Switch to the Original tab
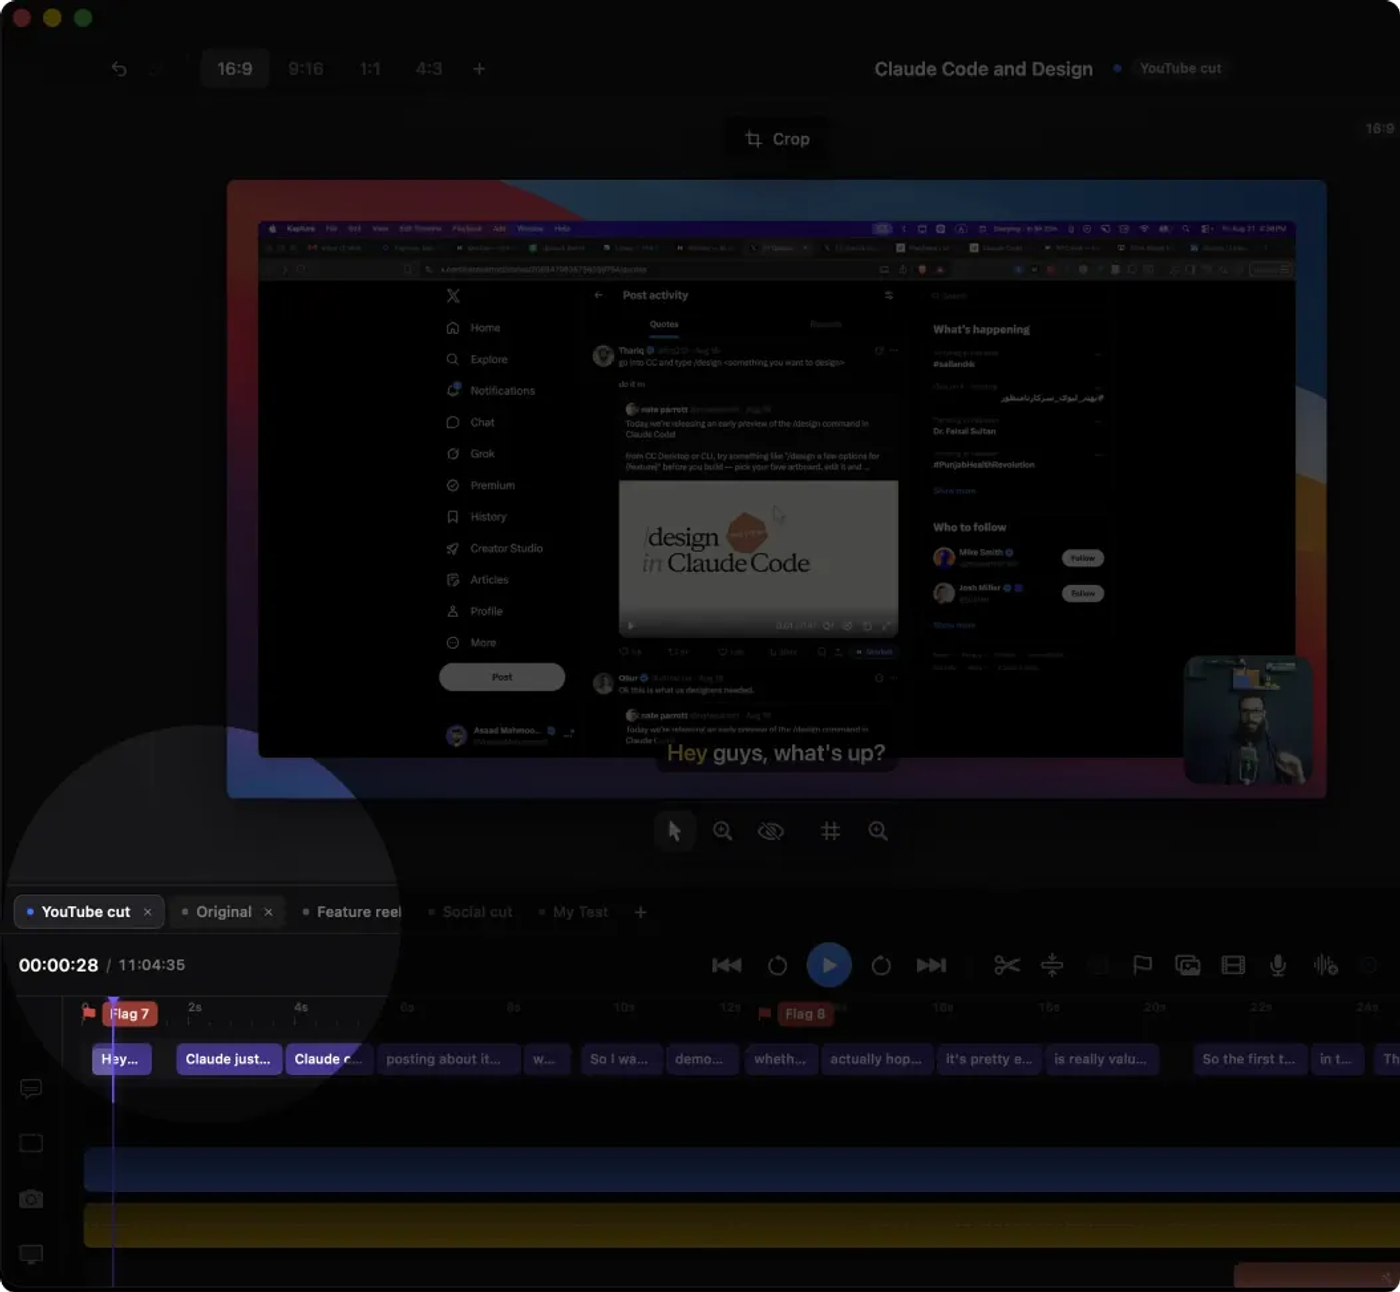Screen dimensions: 1400x1292 pyautogui.click(x=224, y=912)
